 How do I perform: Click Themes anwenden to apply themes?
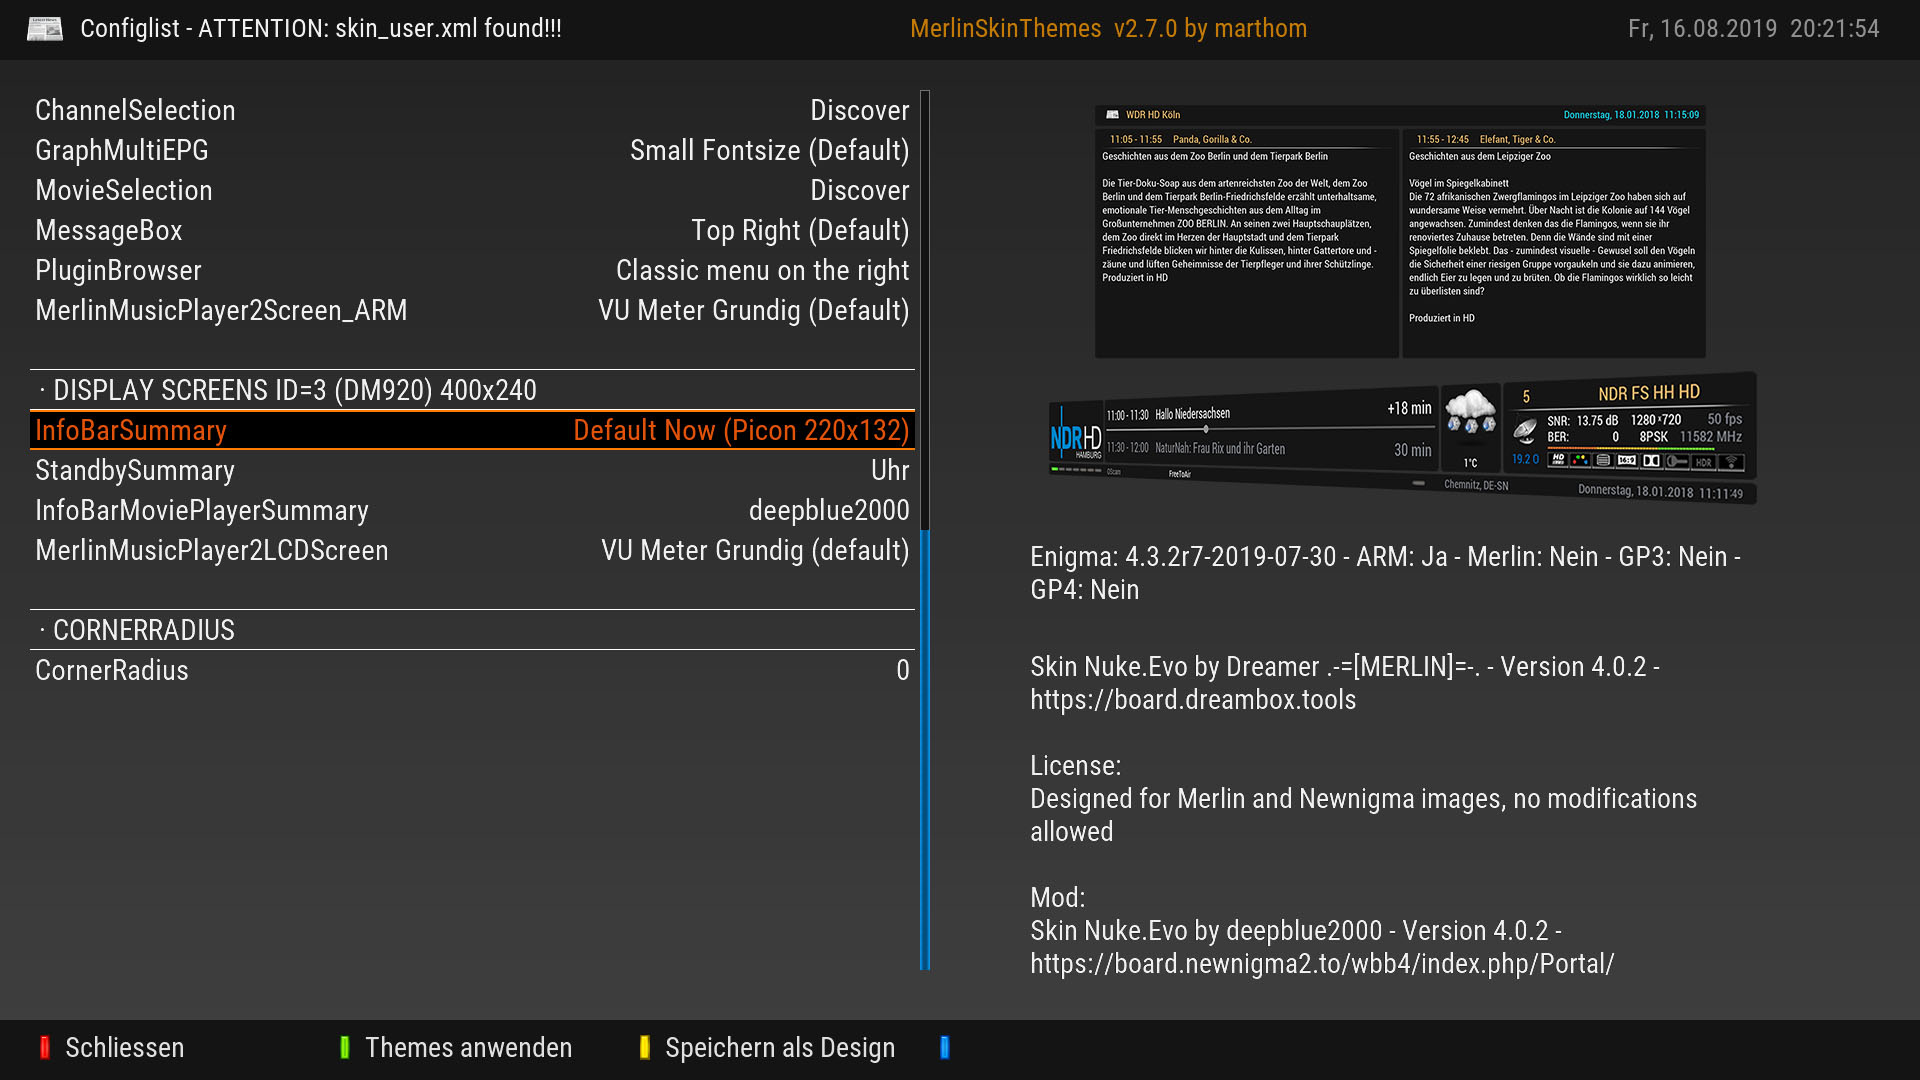click(x=467, y=1047)
